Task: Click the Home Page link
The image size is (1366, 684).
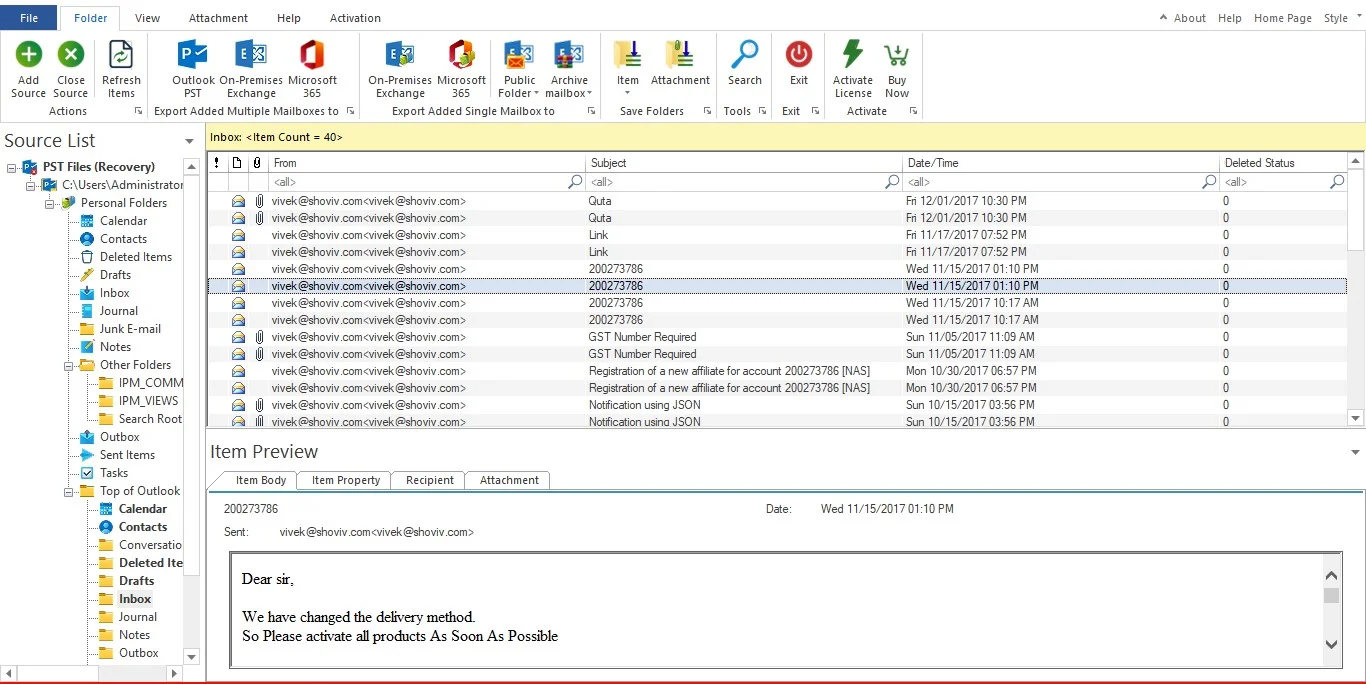Action: [1282, 18]
